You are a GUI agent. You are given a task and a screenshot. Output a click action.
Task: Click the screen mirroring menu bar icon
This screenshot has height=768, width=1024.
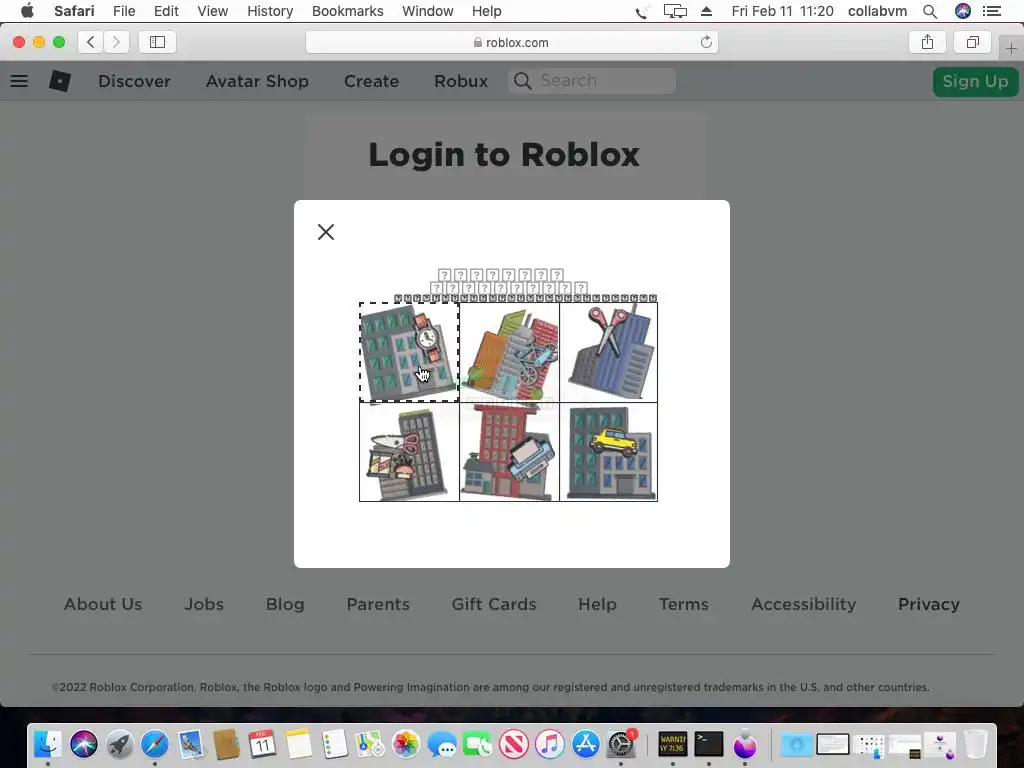(x=675, y=11)
